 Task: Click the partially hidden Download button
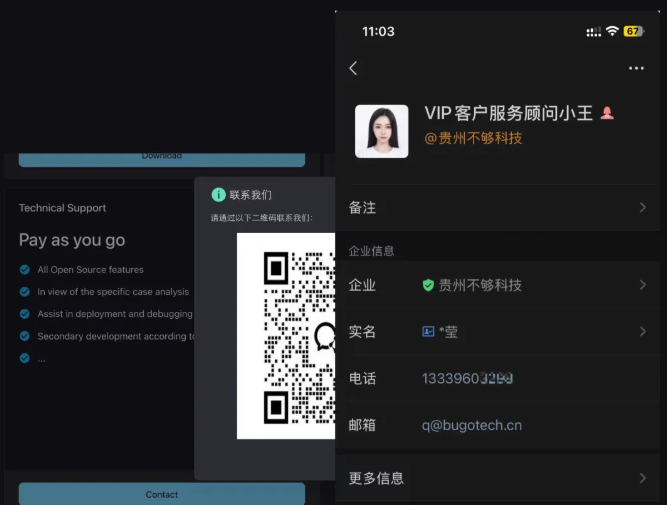pyautogui.click(x=162, y=160)
